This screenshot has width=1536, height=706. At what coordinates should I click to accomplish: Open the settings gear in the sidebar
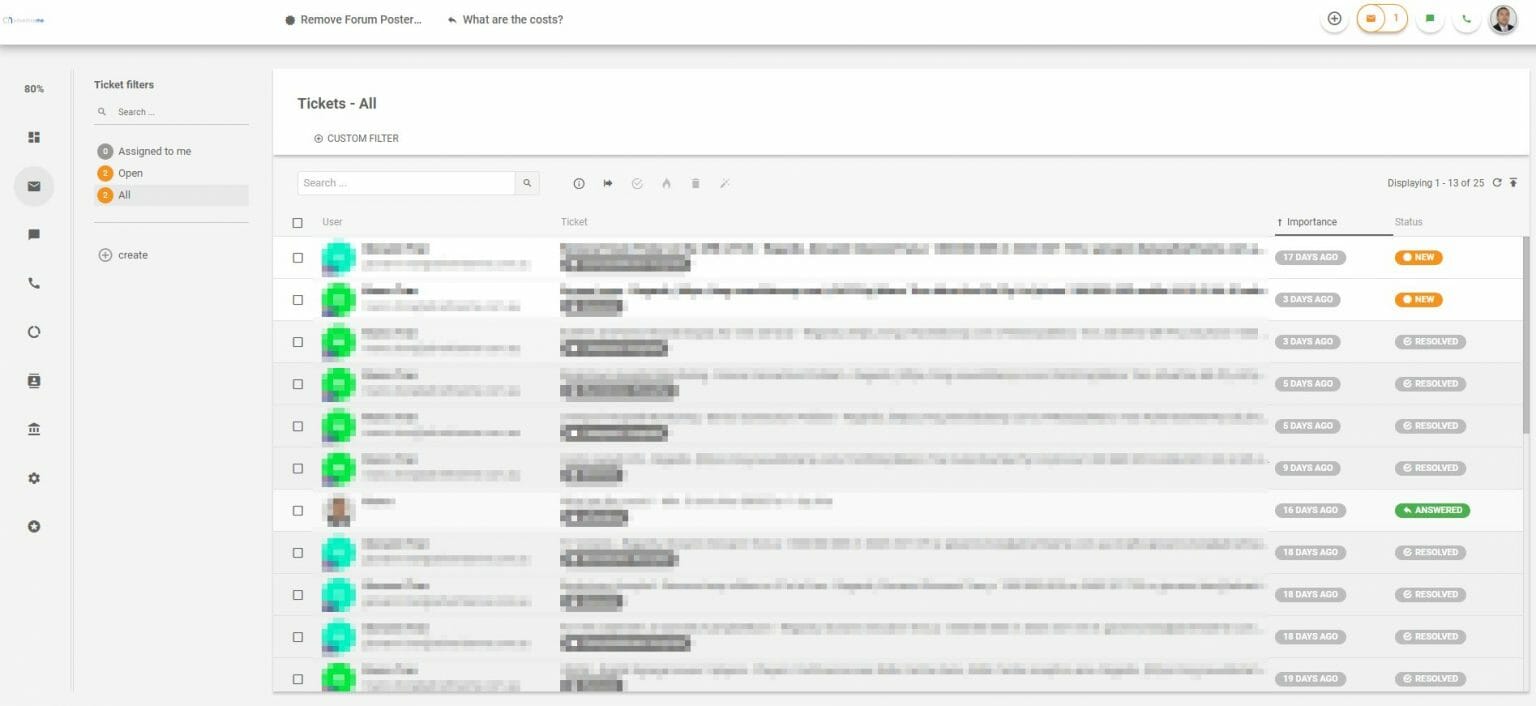coord(33,478)
